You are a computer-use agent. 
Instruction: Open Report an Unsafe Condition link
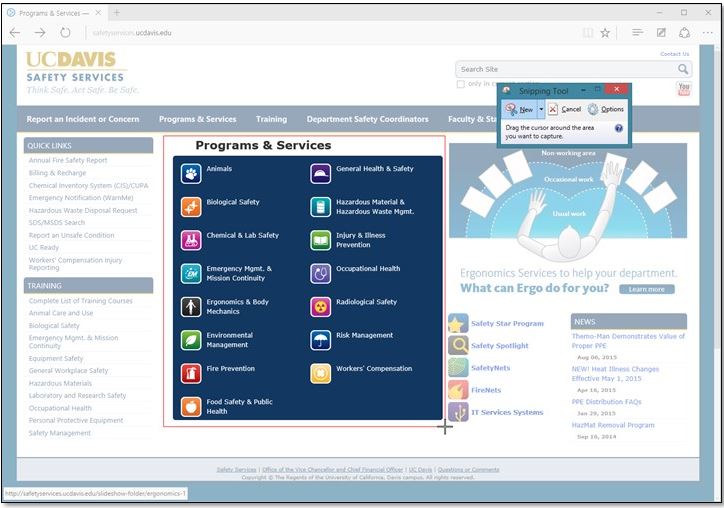pos(72,235)
